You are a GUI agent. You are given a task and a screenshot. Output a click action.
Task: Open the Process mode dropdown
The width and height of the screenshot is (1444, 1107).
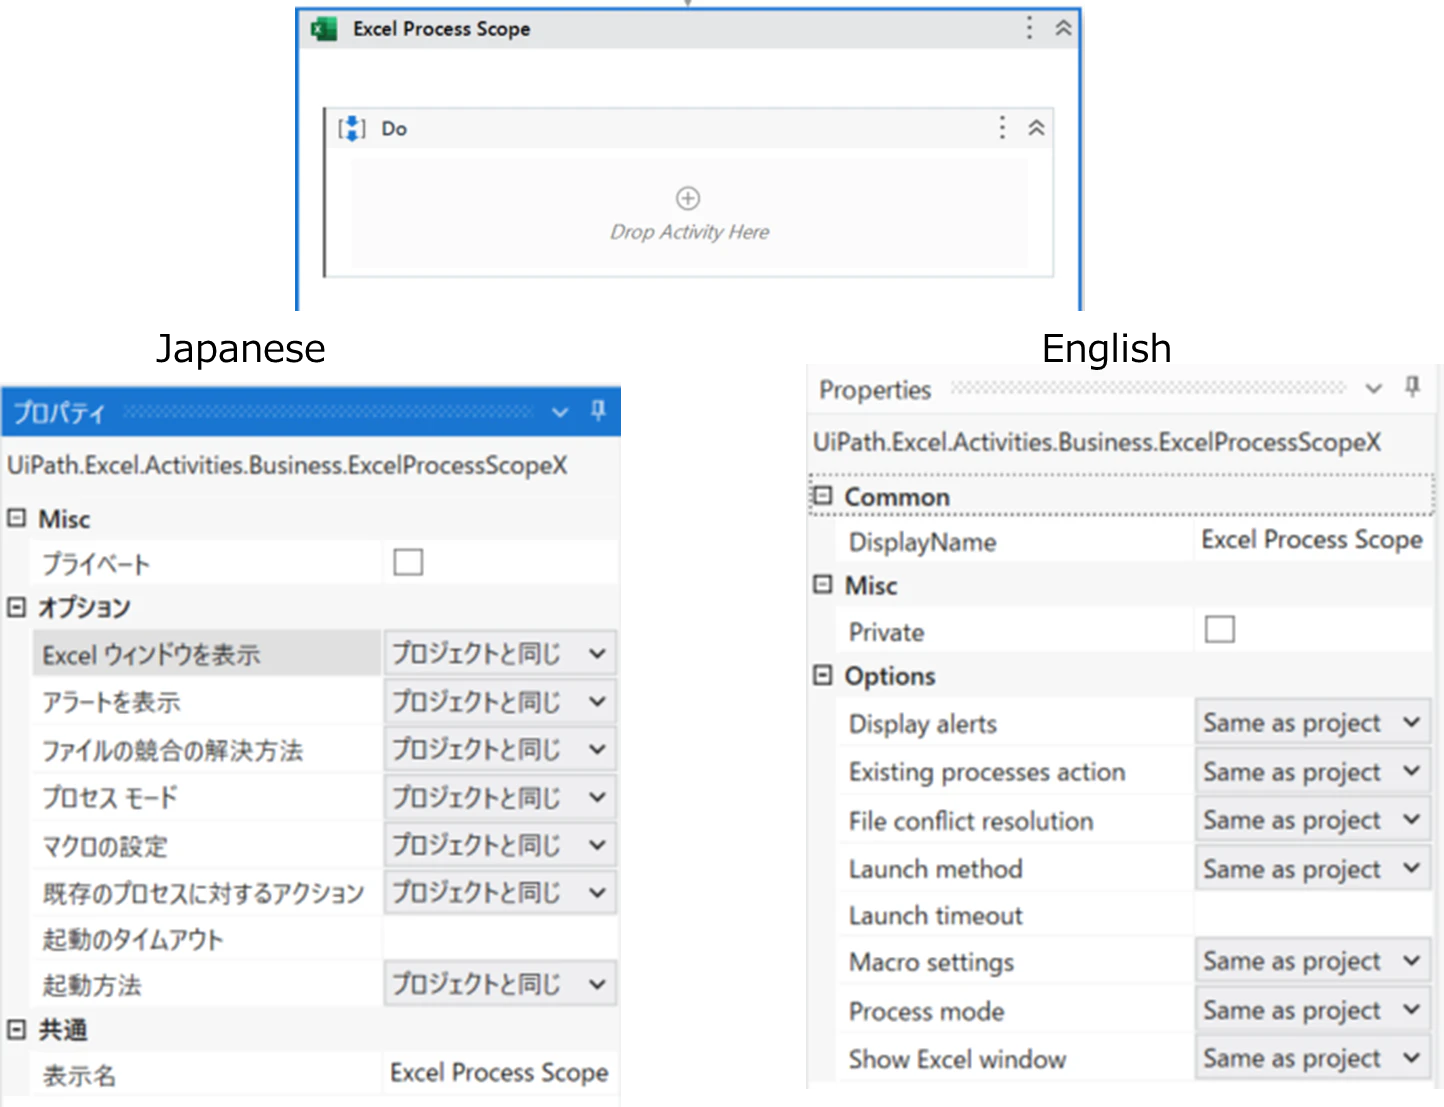click(x=1312, y=1010)
